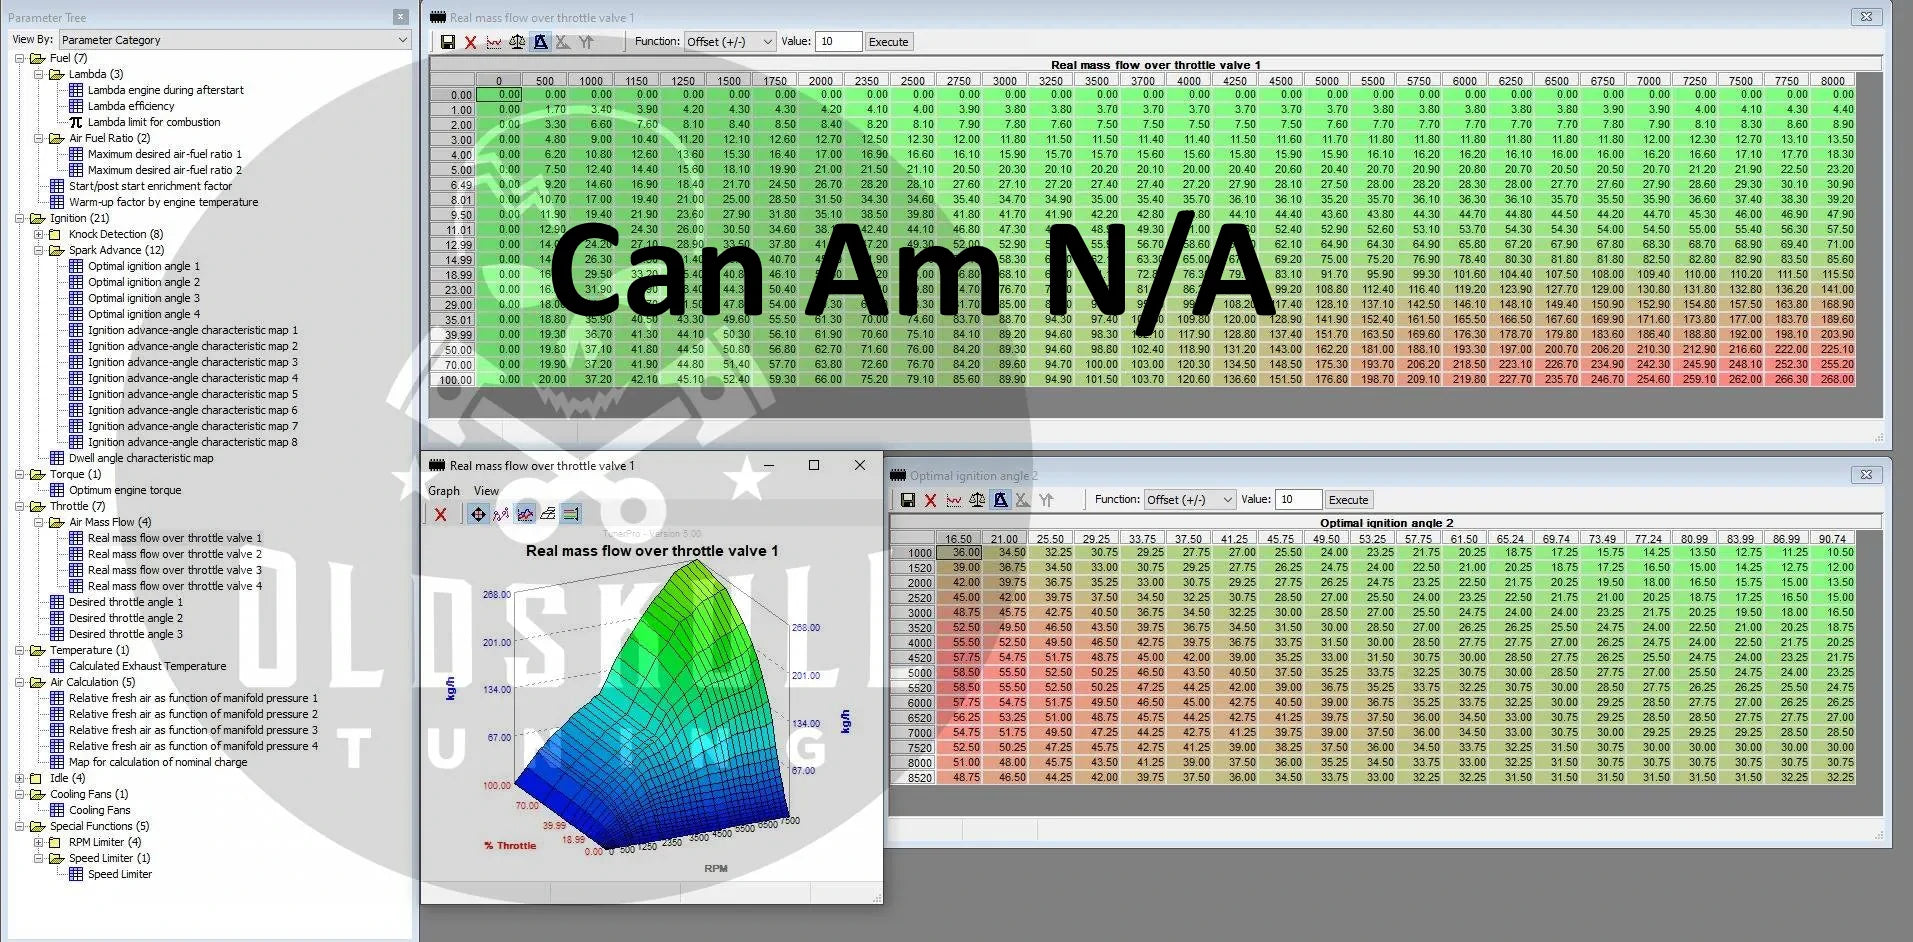Expand the Knock Detection tree folder
The width and height of the screenshot is (1913, 942).
click(39, 234)
